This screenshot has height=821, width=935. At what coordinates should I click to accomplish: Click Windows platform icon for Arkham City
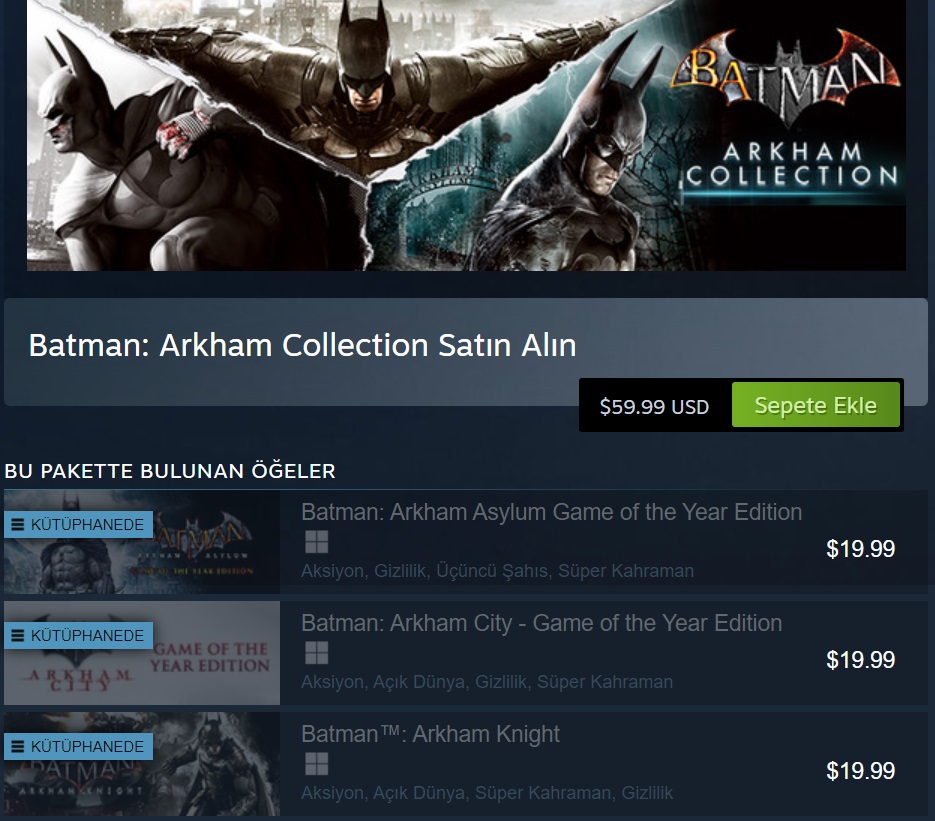tap(316, 654)
